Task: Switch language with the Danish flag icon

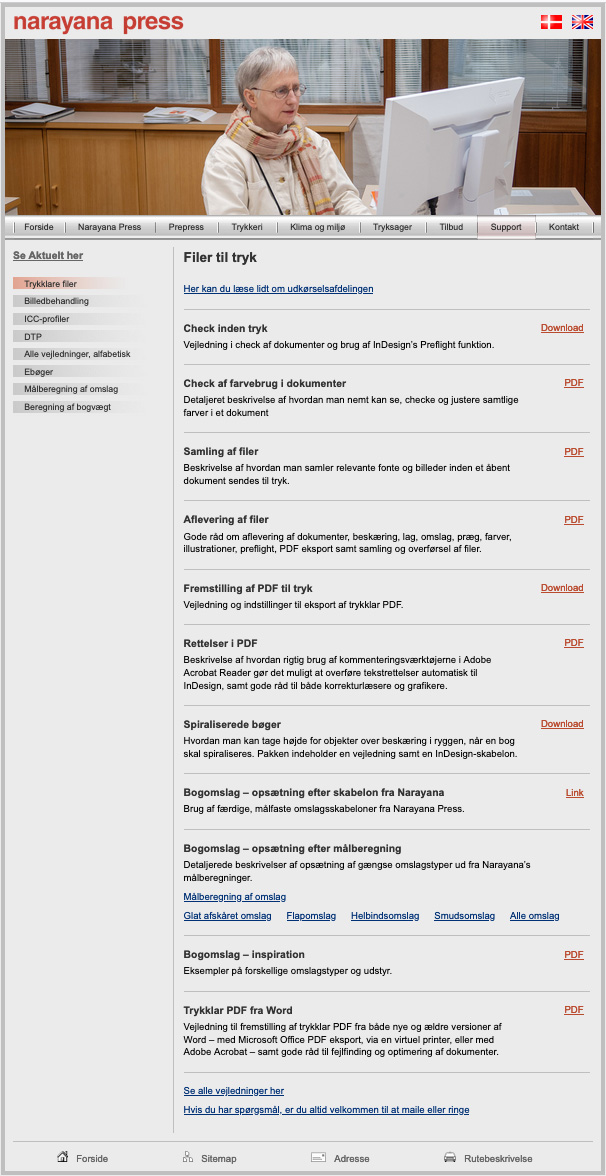Action: coord(551,22)
